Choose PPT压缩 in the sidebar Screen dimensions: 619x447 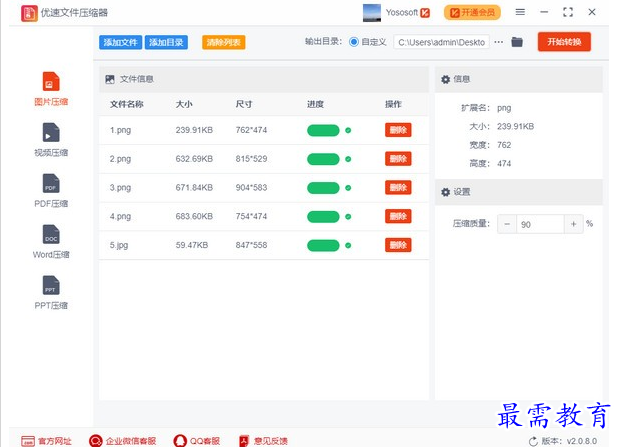50,292
